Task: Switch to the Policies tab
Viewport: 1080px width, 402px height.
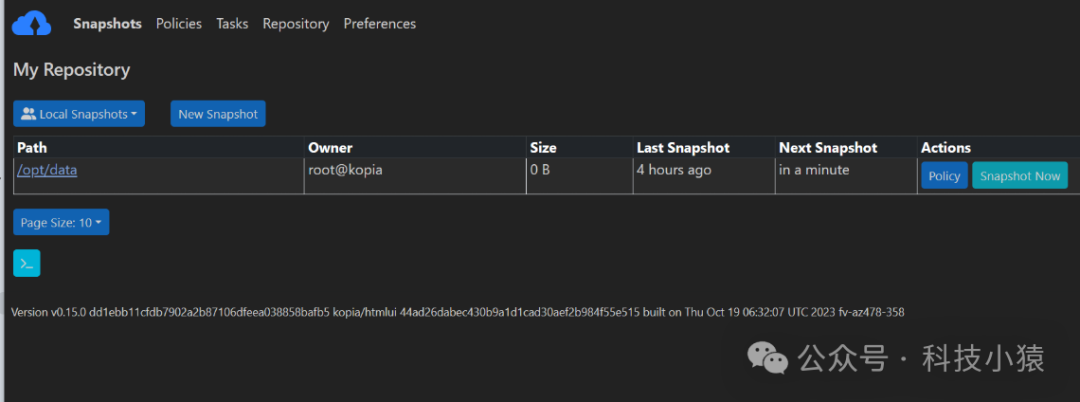Action: (x=179, y=23)
